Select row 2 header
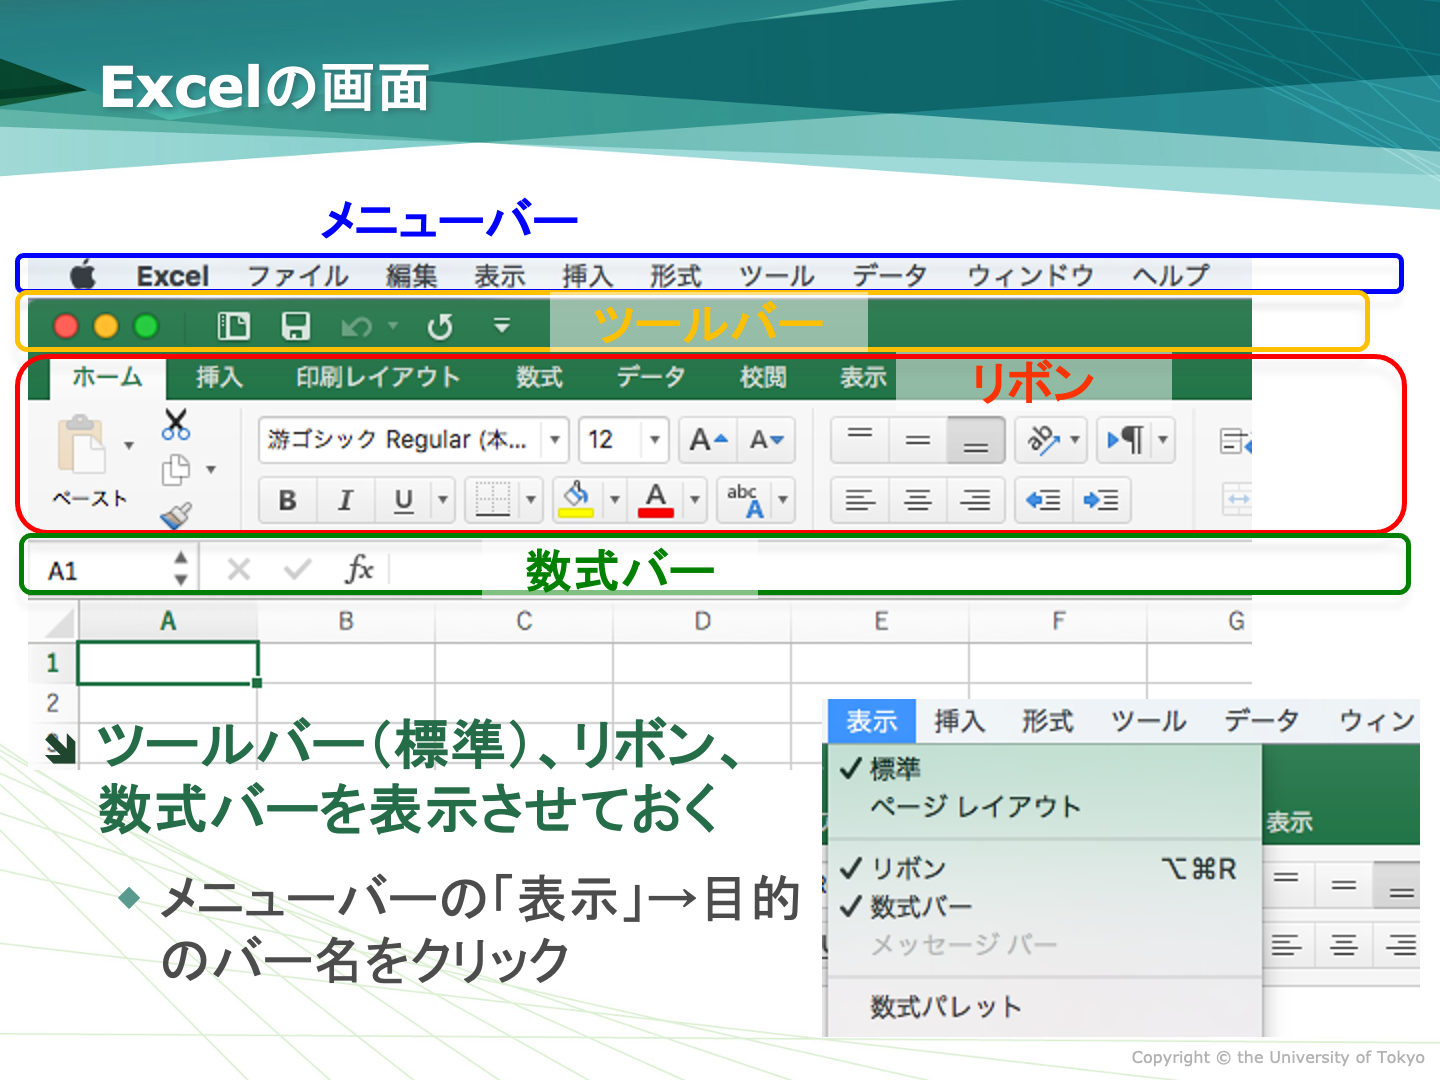Screen dimensions: 1440x1080 point(52,703)
